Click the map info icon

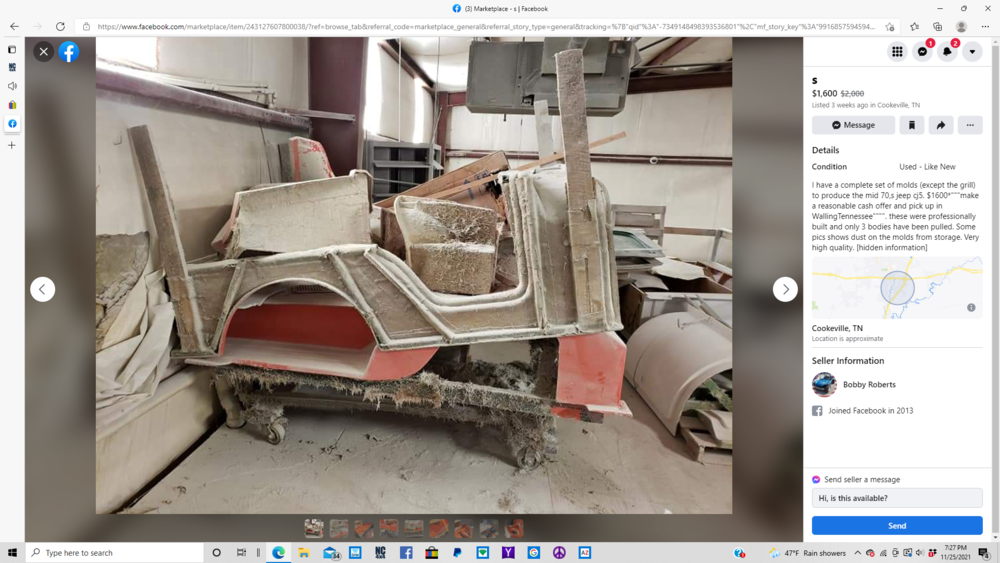coord(971,308)
